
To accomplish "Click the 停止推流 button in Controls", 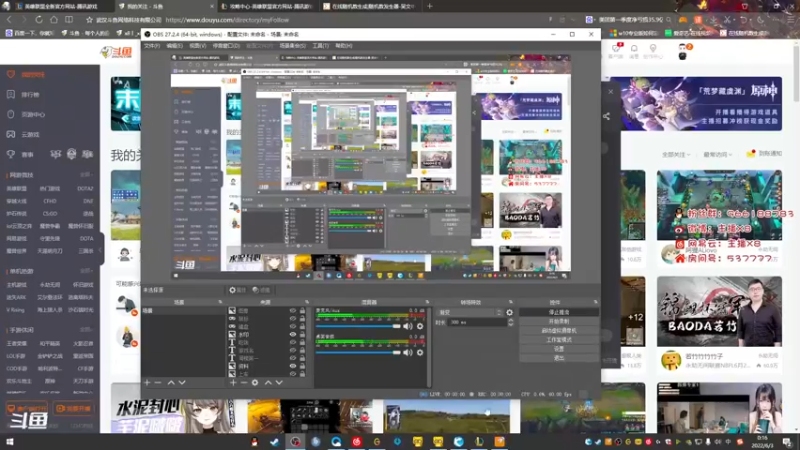I will pos(559,312).
